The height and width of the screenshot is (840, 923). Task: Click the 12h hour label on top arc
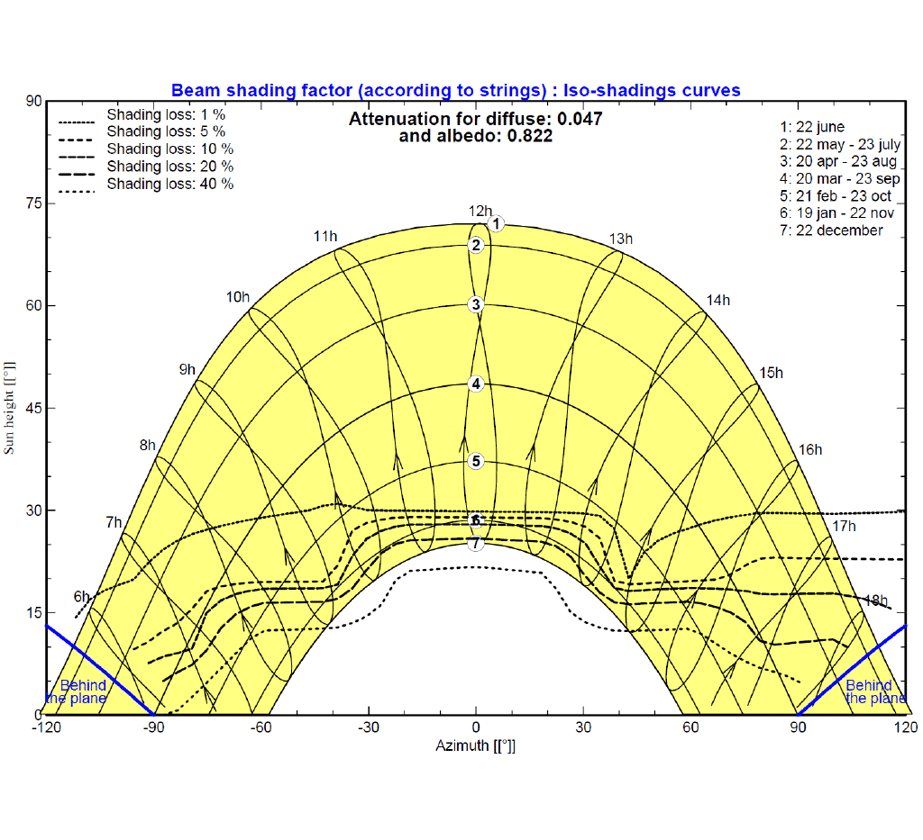[x=480, y=211]
